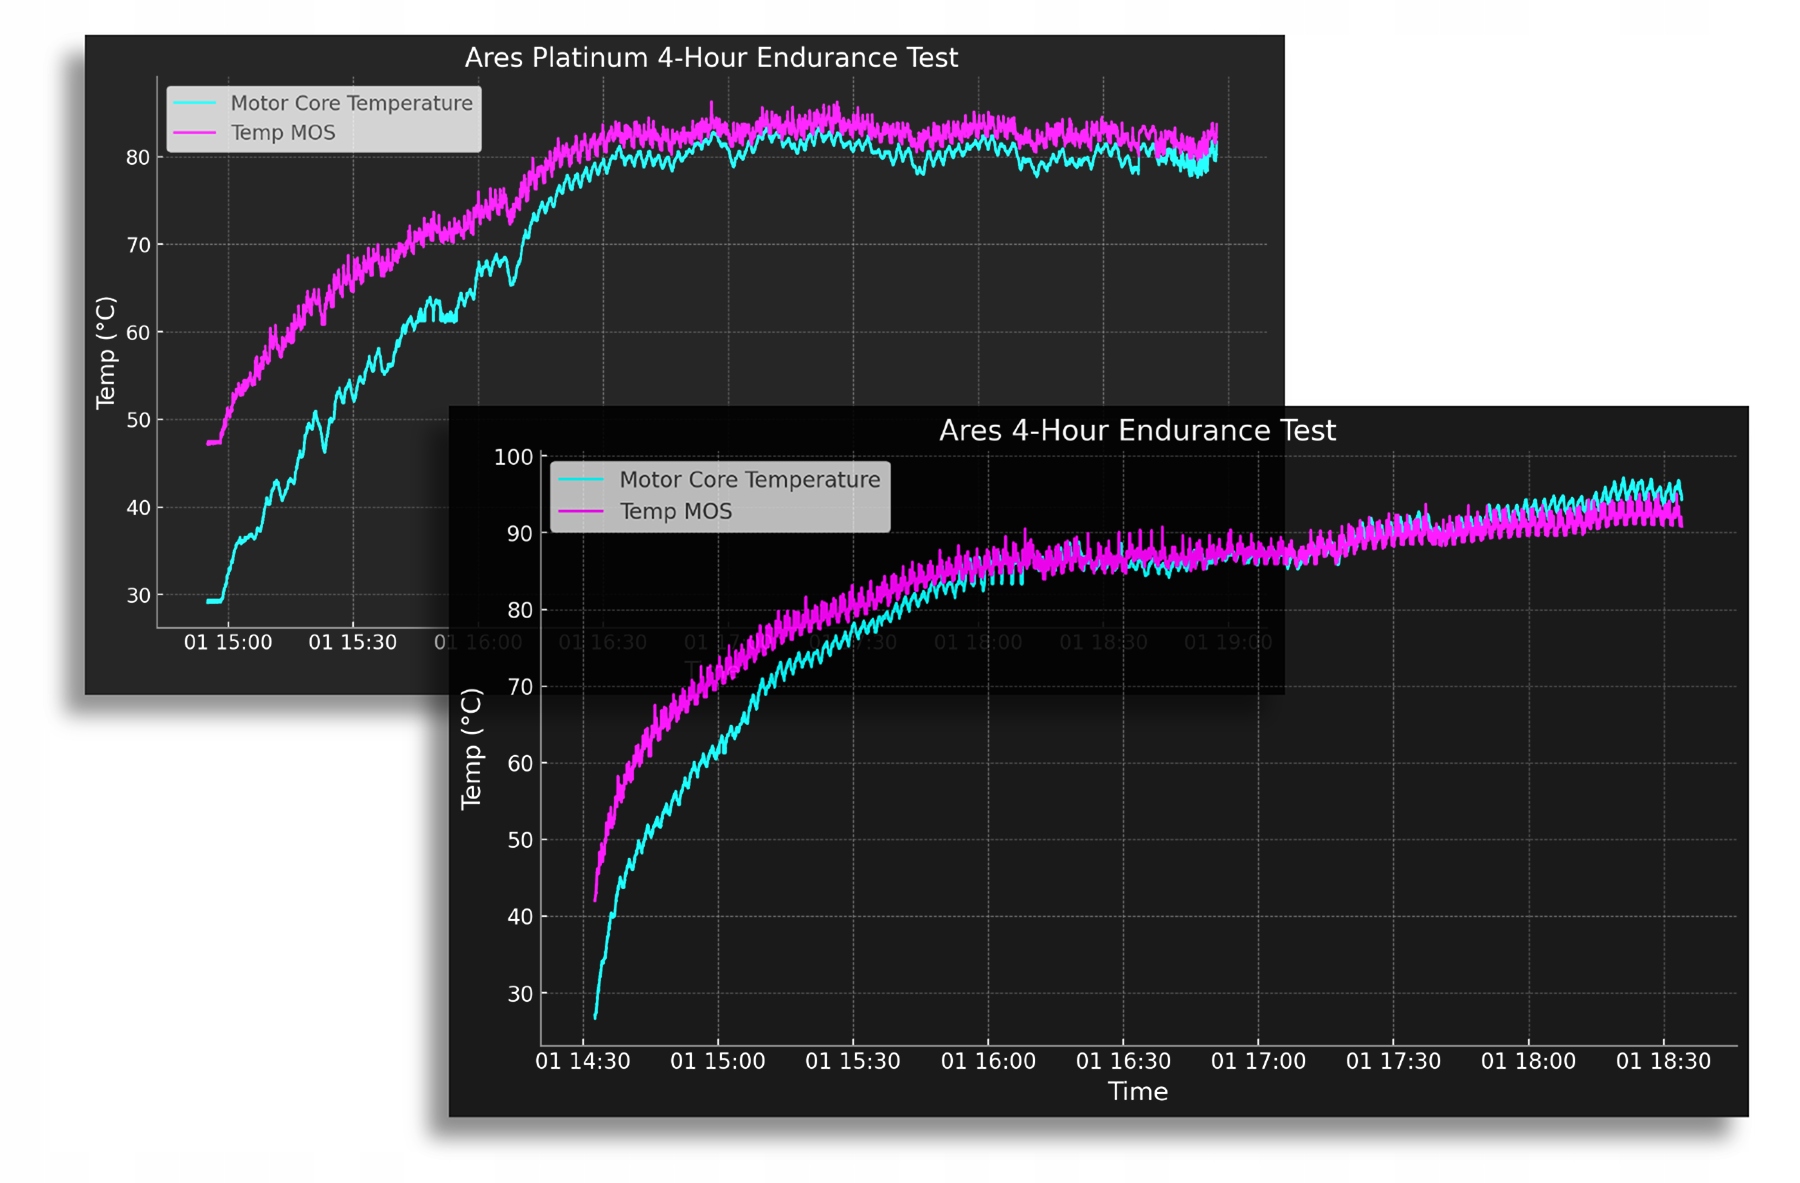
Task: Select the '01 18:00' time tick label
Action: [x=1528, y=1061]
